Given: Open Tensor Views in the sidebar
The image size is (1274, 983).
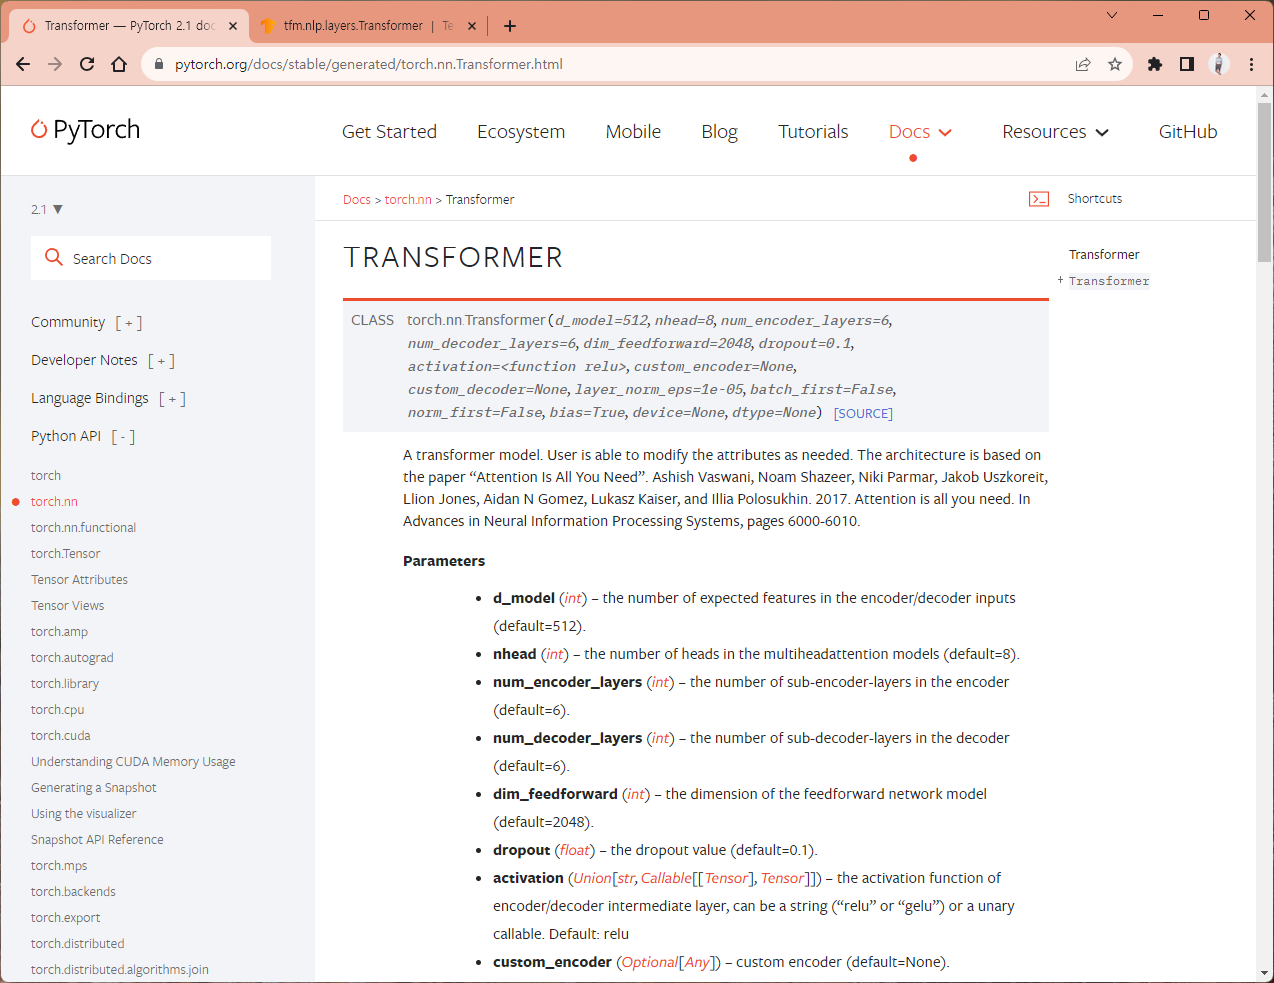Looking at the screenshot, I should 67,606.
